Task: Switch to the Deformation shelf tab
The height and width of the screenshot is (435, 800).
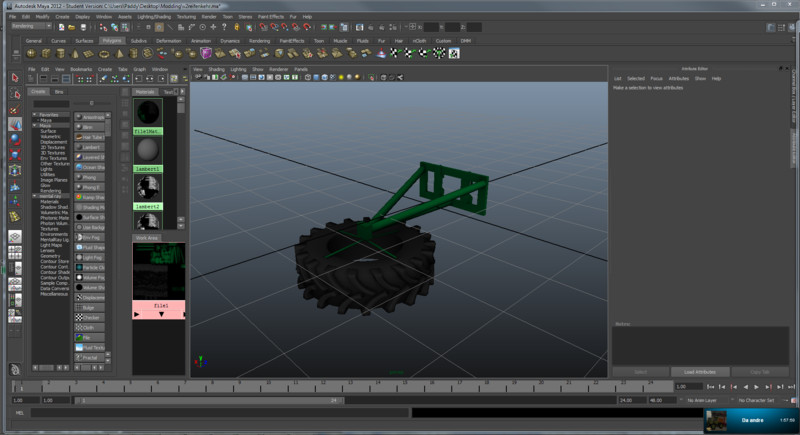Action: (168, 41)
